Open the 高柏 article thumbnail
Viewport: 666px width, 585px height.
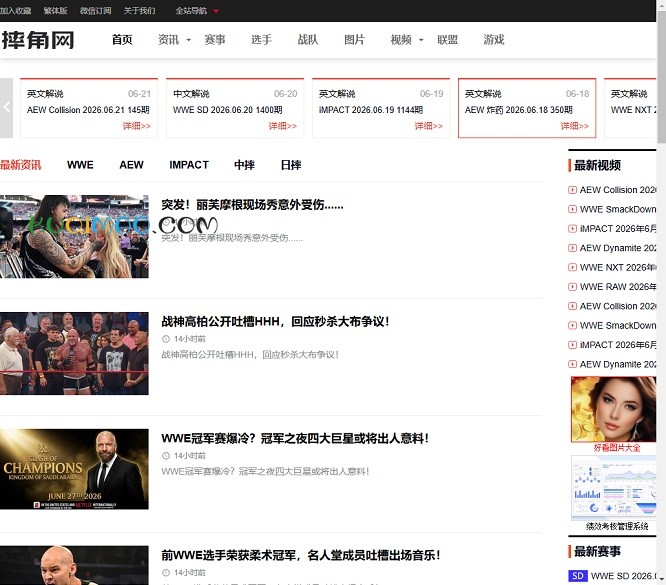[x=74, y=353]
